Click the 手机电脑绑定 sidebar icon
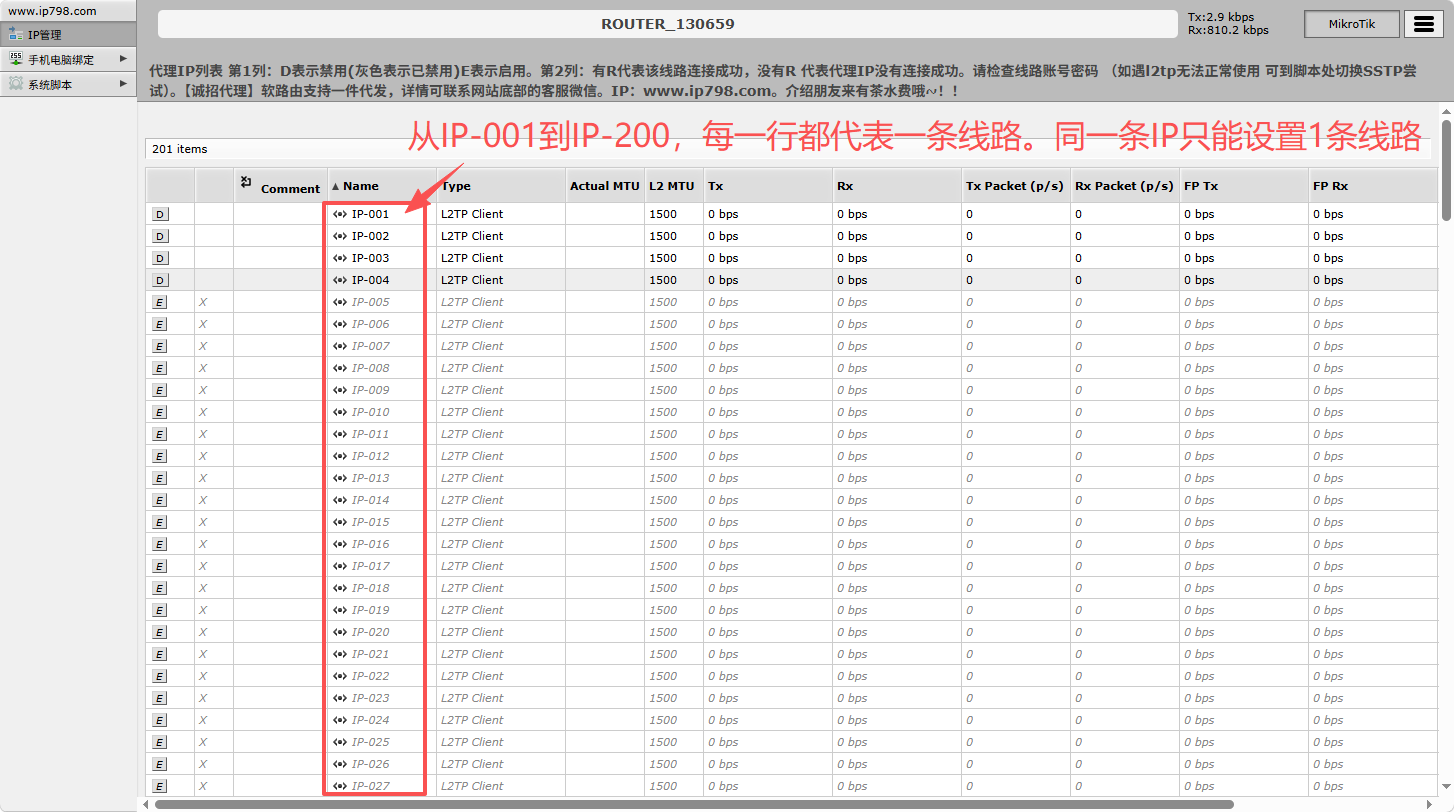Screen dimensions: 1454x812 tap(16, 60)
